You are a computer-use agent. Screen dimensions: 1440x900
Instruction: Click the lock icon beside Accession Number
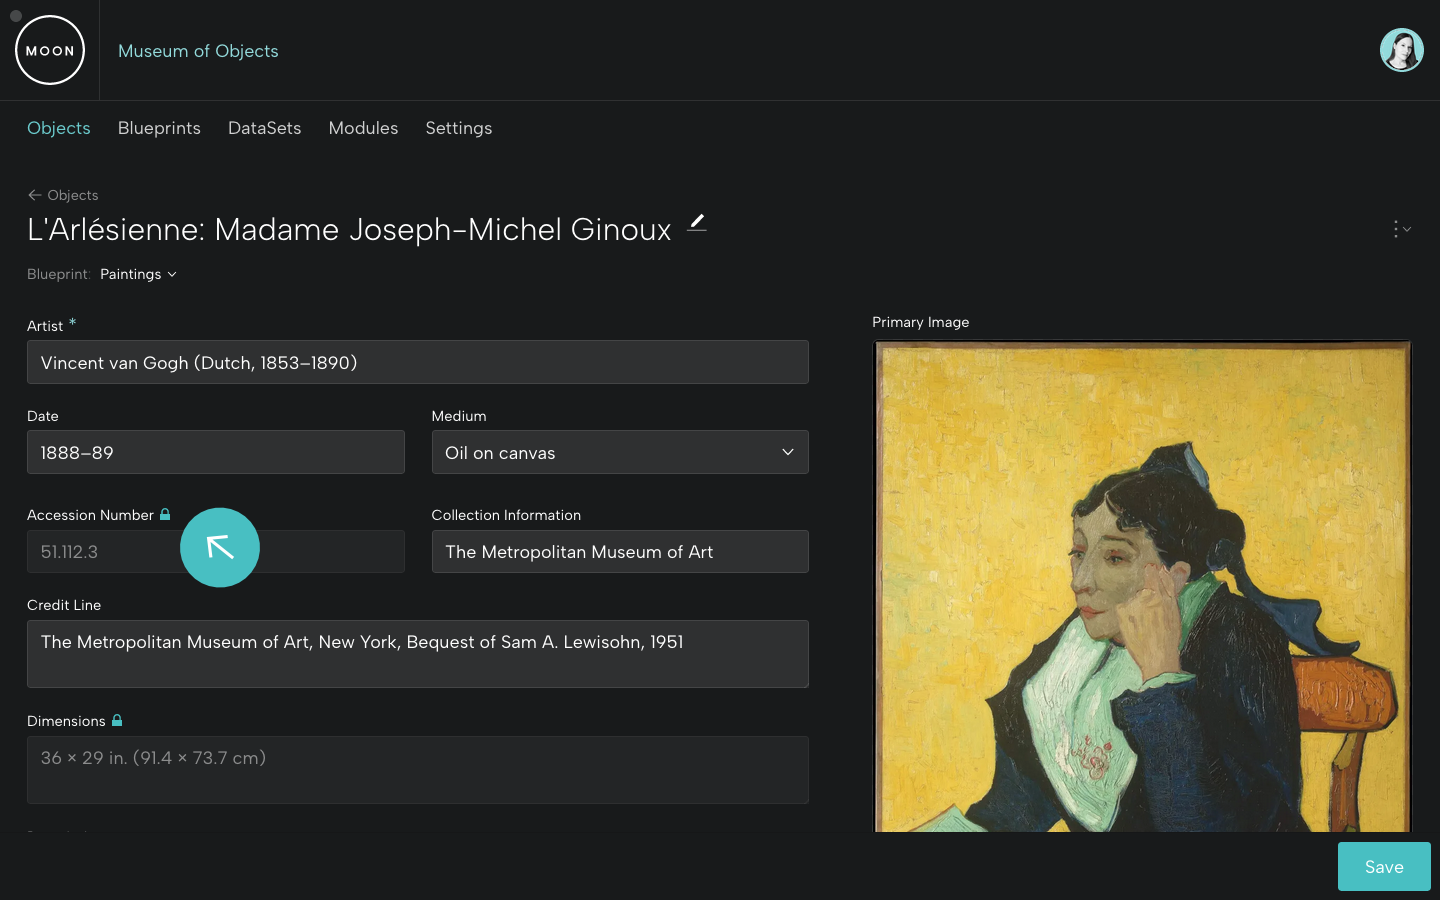pos(165,514)
